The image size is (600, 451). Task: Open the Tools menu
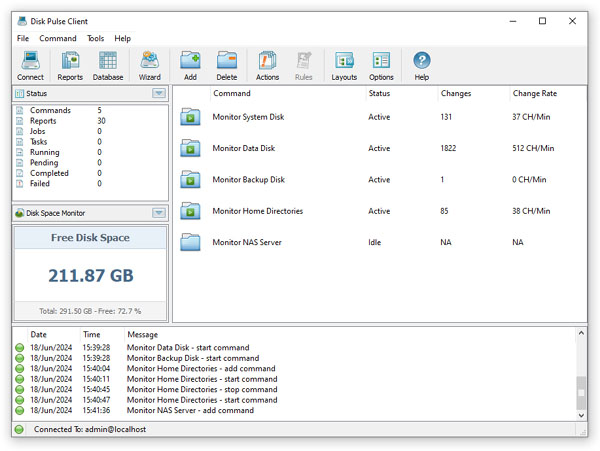(95, 39)
